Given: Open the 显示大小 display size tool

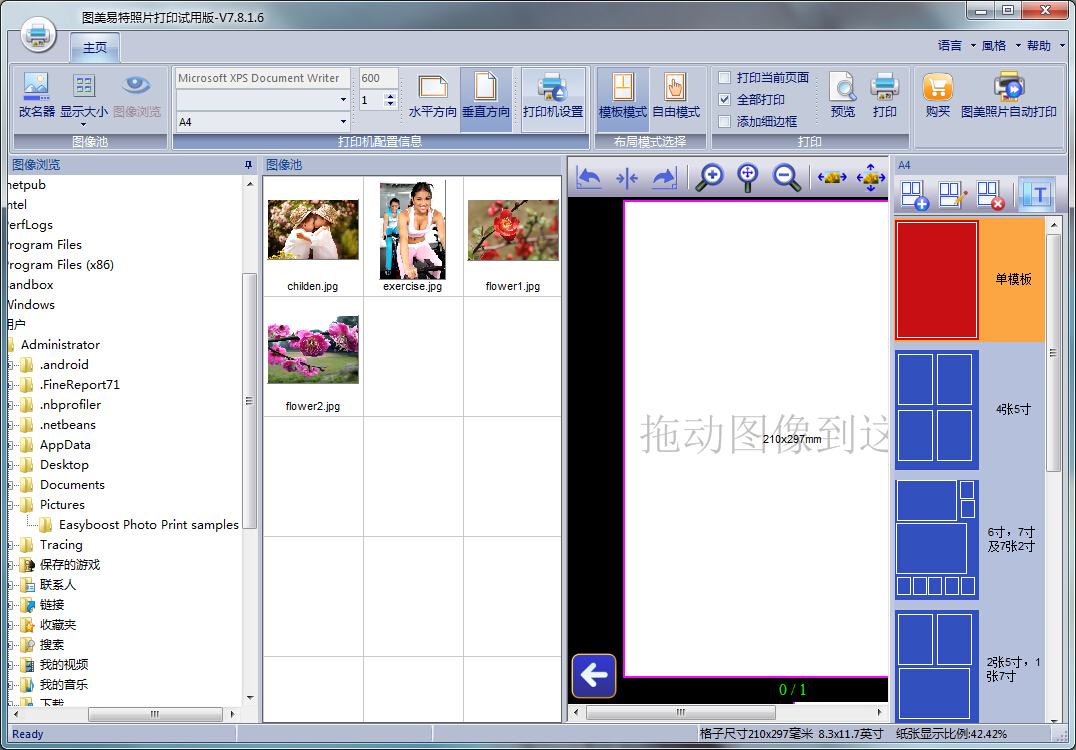Looking at the screenshot, I should click(84, 96).
